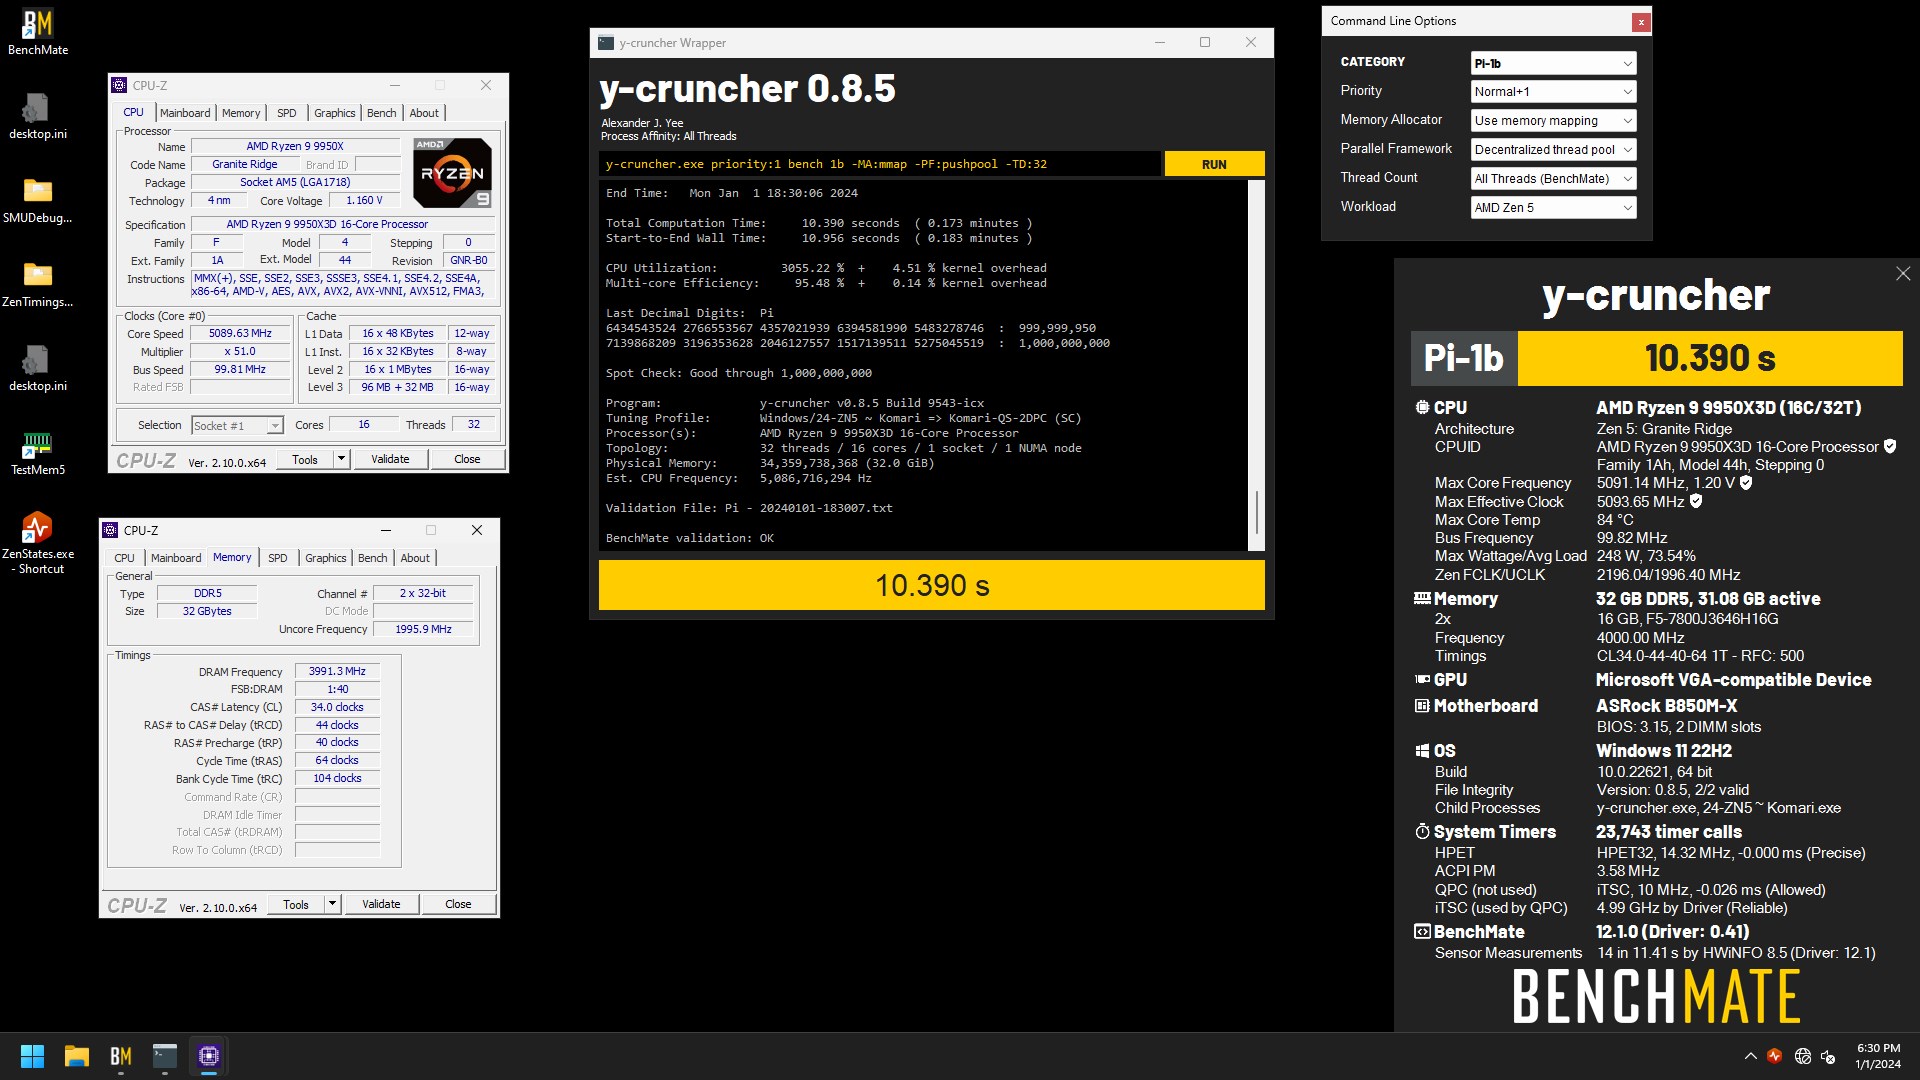Image resolution: width=1920 pixels, height=1080 pixels.
Task: Close the y-cruncher result panel
Action: click(x=1902, y=274)
